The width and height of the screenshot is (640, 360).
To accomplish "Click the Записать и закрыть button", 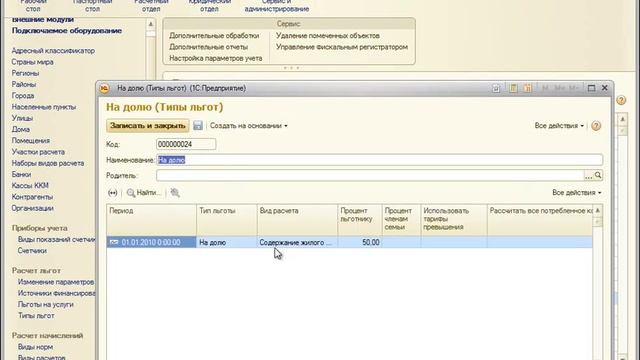I will (x=148, y=126).
